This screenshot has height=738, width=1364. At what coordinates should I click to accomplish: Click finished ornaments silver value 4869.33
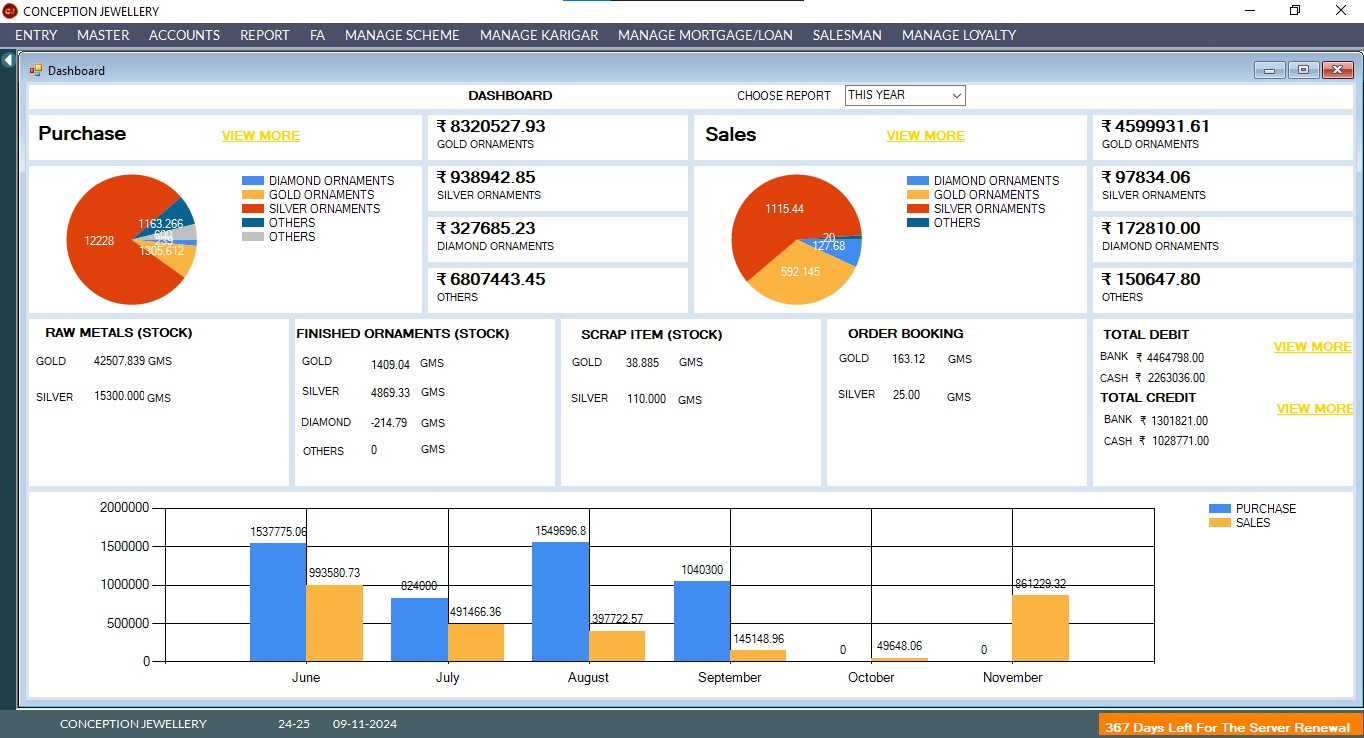[x=390, y=393]
